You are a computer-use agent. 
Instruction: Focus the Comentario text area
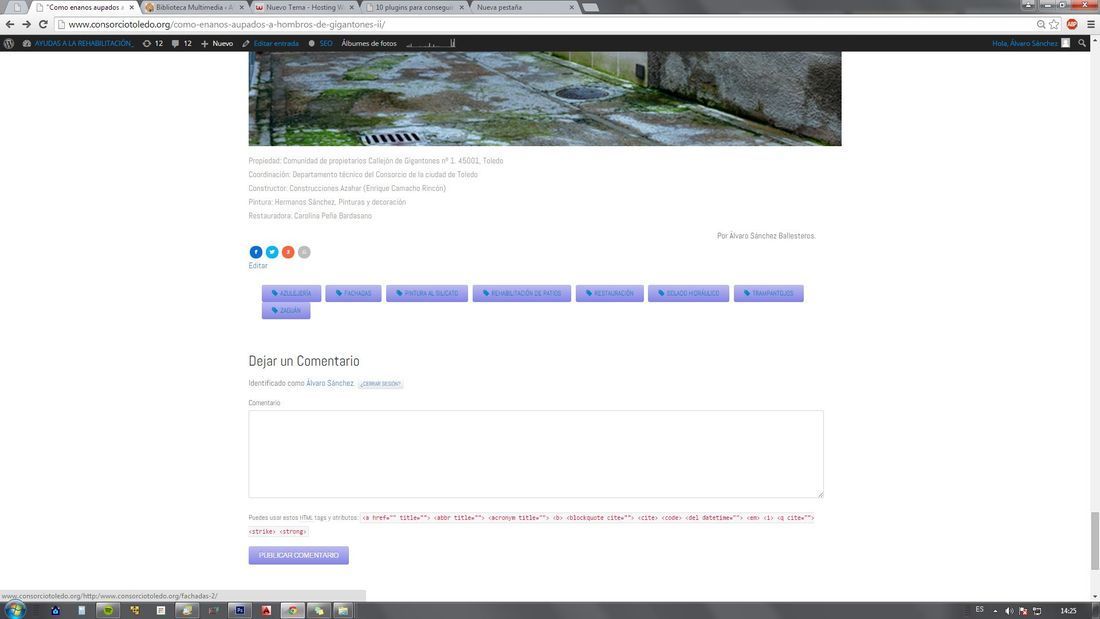536,454
